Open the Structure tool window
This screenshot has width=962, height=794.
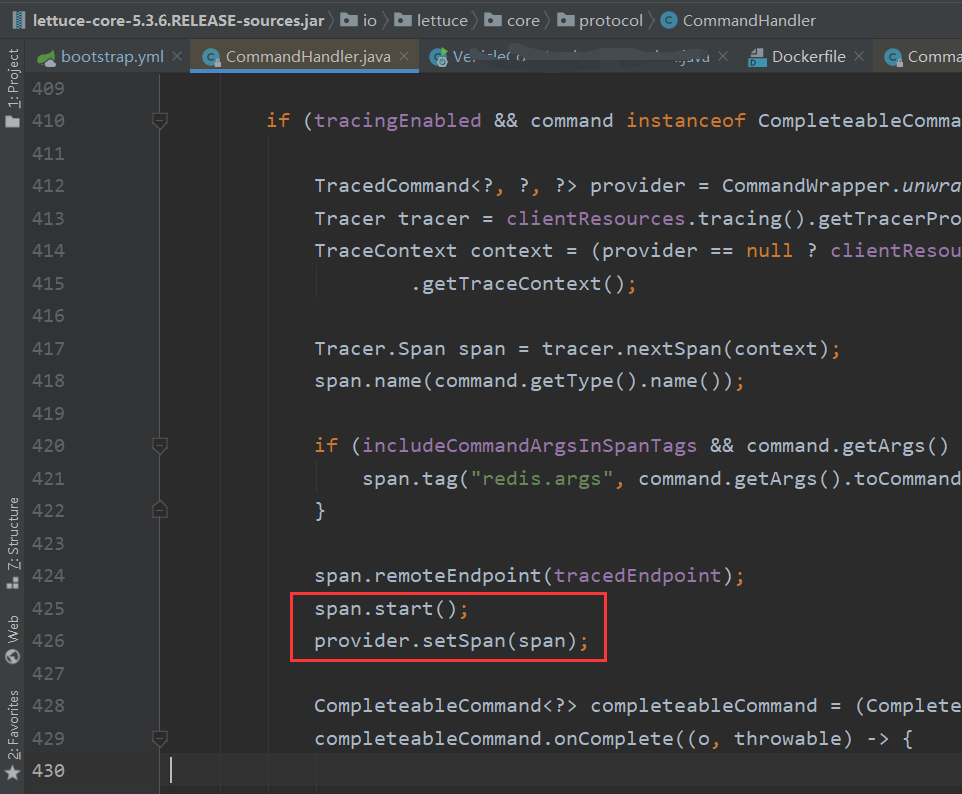tap(12, 543)
